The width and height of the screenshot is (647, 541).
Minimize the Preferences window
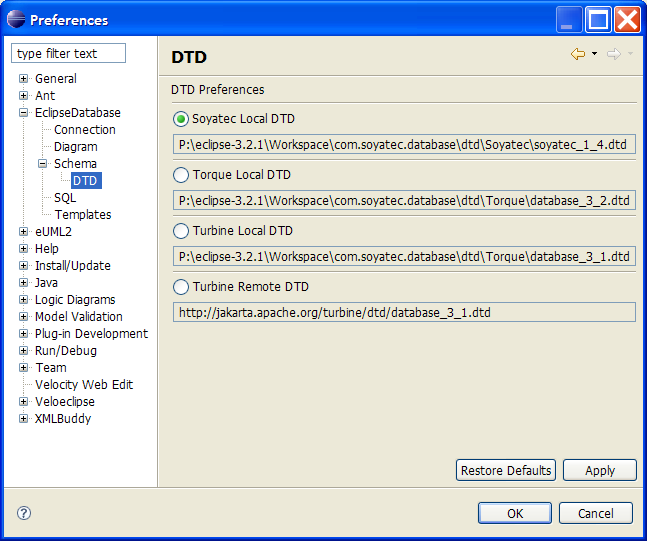click(569, 19)
